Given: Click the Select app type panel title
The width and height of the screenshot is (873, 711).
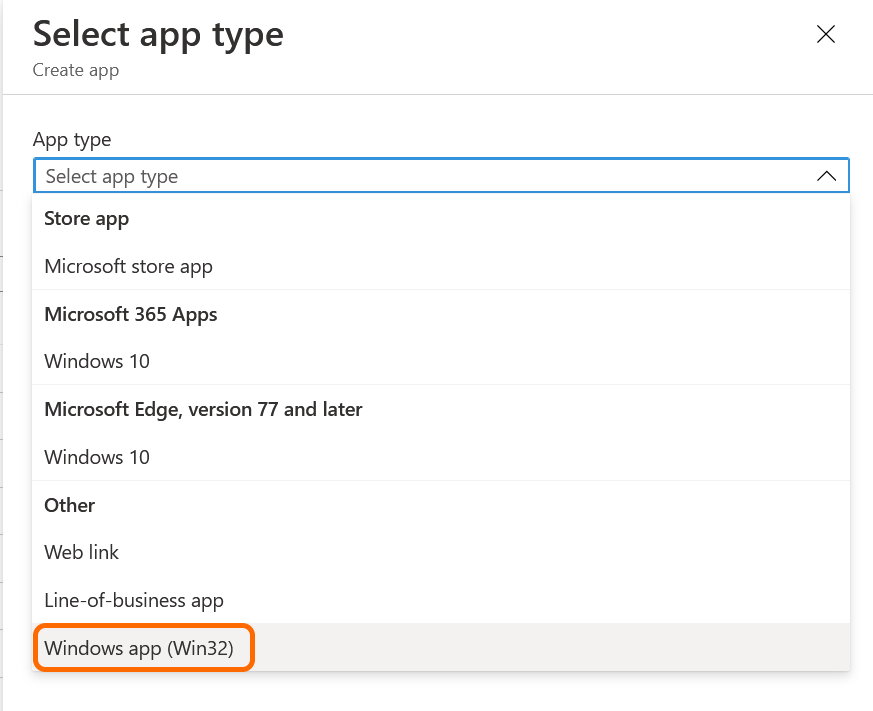Looking at the screenshot, I should [x=158, y=34].
